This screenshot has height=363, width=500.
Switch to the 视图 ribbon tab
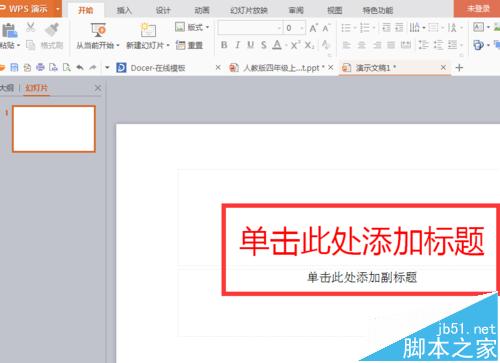pyautogui.click(x=335, y=10)
